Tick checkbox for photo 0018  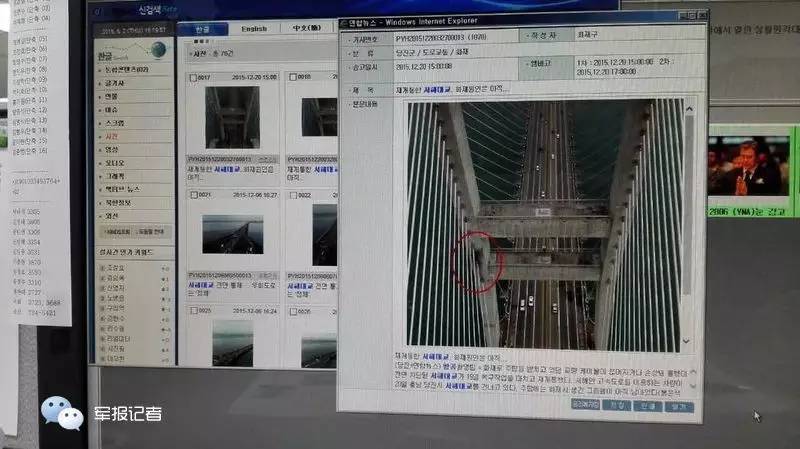point(293,77)
